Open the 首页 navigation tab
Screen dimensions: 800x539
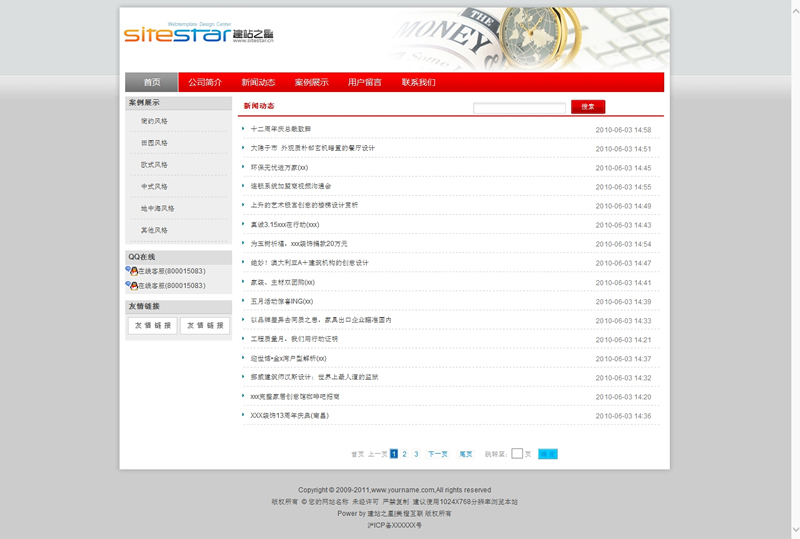coord(151,82)
